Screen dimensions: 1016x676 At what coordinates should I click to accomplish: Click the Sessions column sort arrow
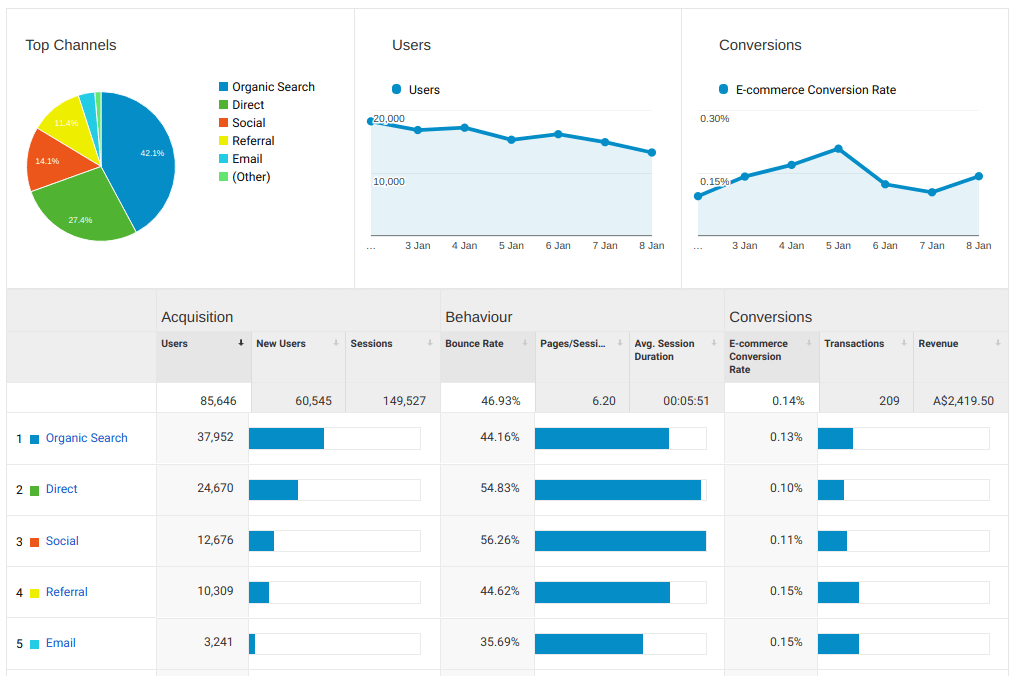(430, 343)
